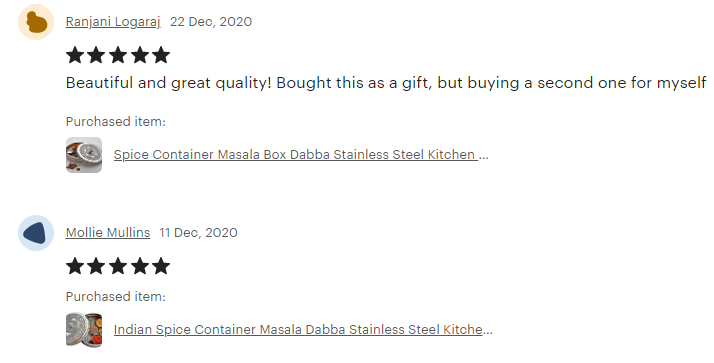Open the Spice Container Masala Box thumbnail image
The width and height of the screenshot is (714, 363).
84,155
